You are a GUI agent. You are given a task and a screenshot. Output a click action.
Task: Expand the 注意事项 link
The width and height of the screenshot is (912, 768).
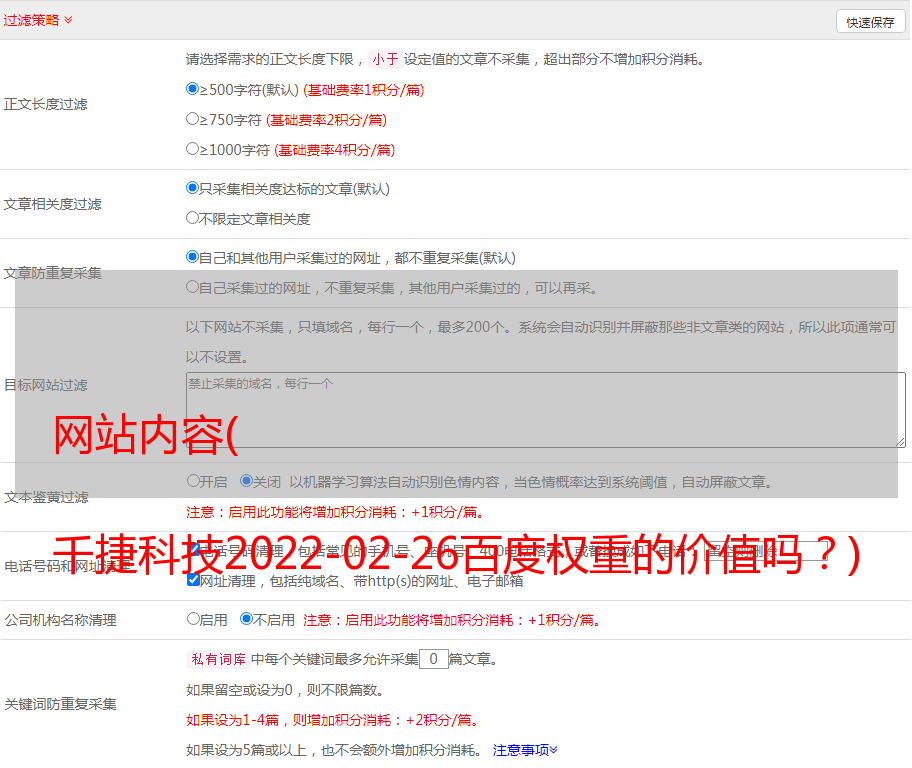pyautogui.click(x=525, y=751)
